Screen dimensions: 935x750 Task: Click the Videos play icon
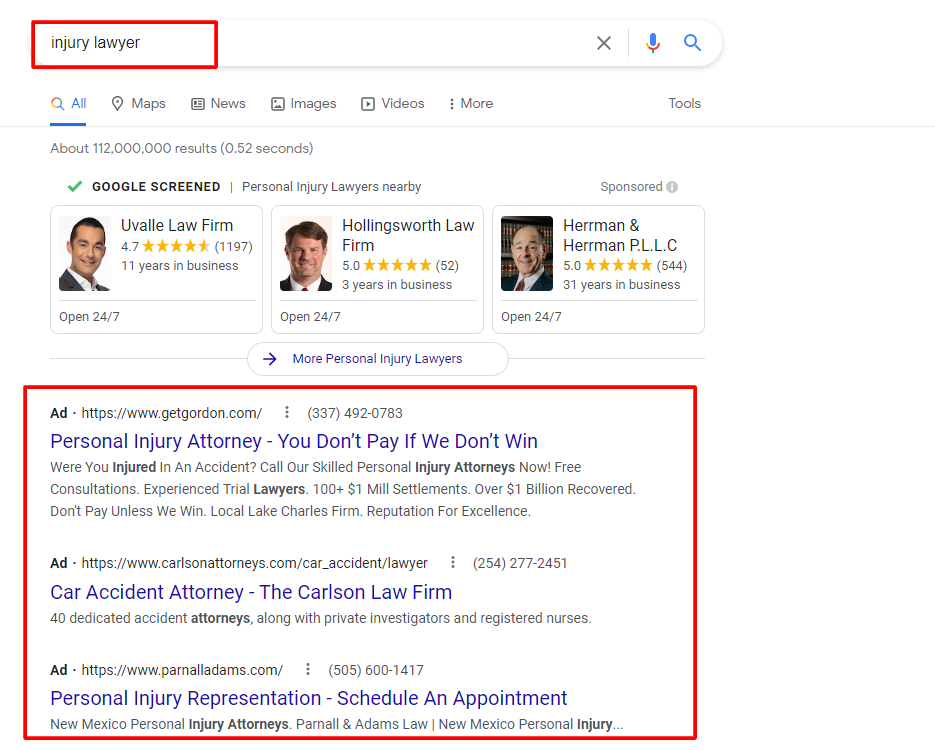367,103
